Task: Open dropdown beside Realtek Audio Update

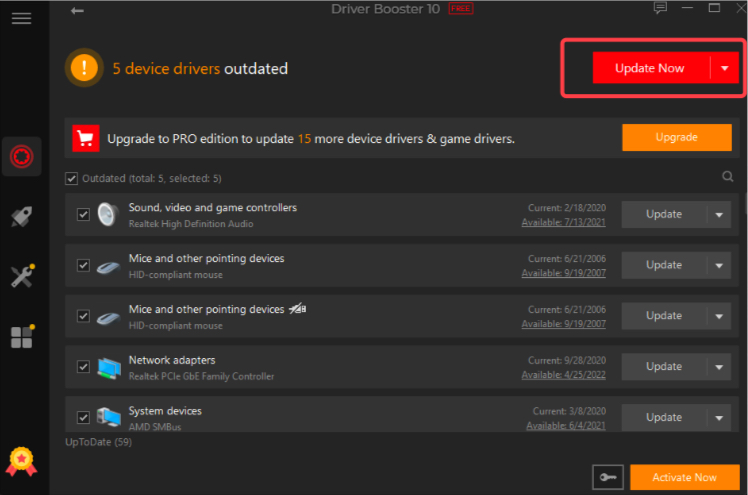Action: coord(719,215)
